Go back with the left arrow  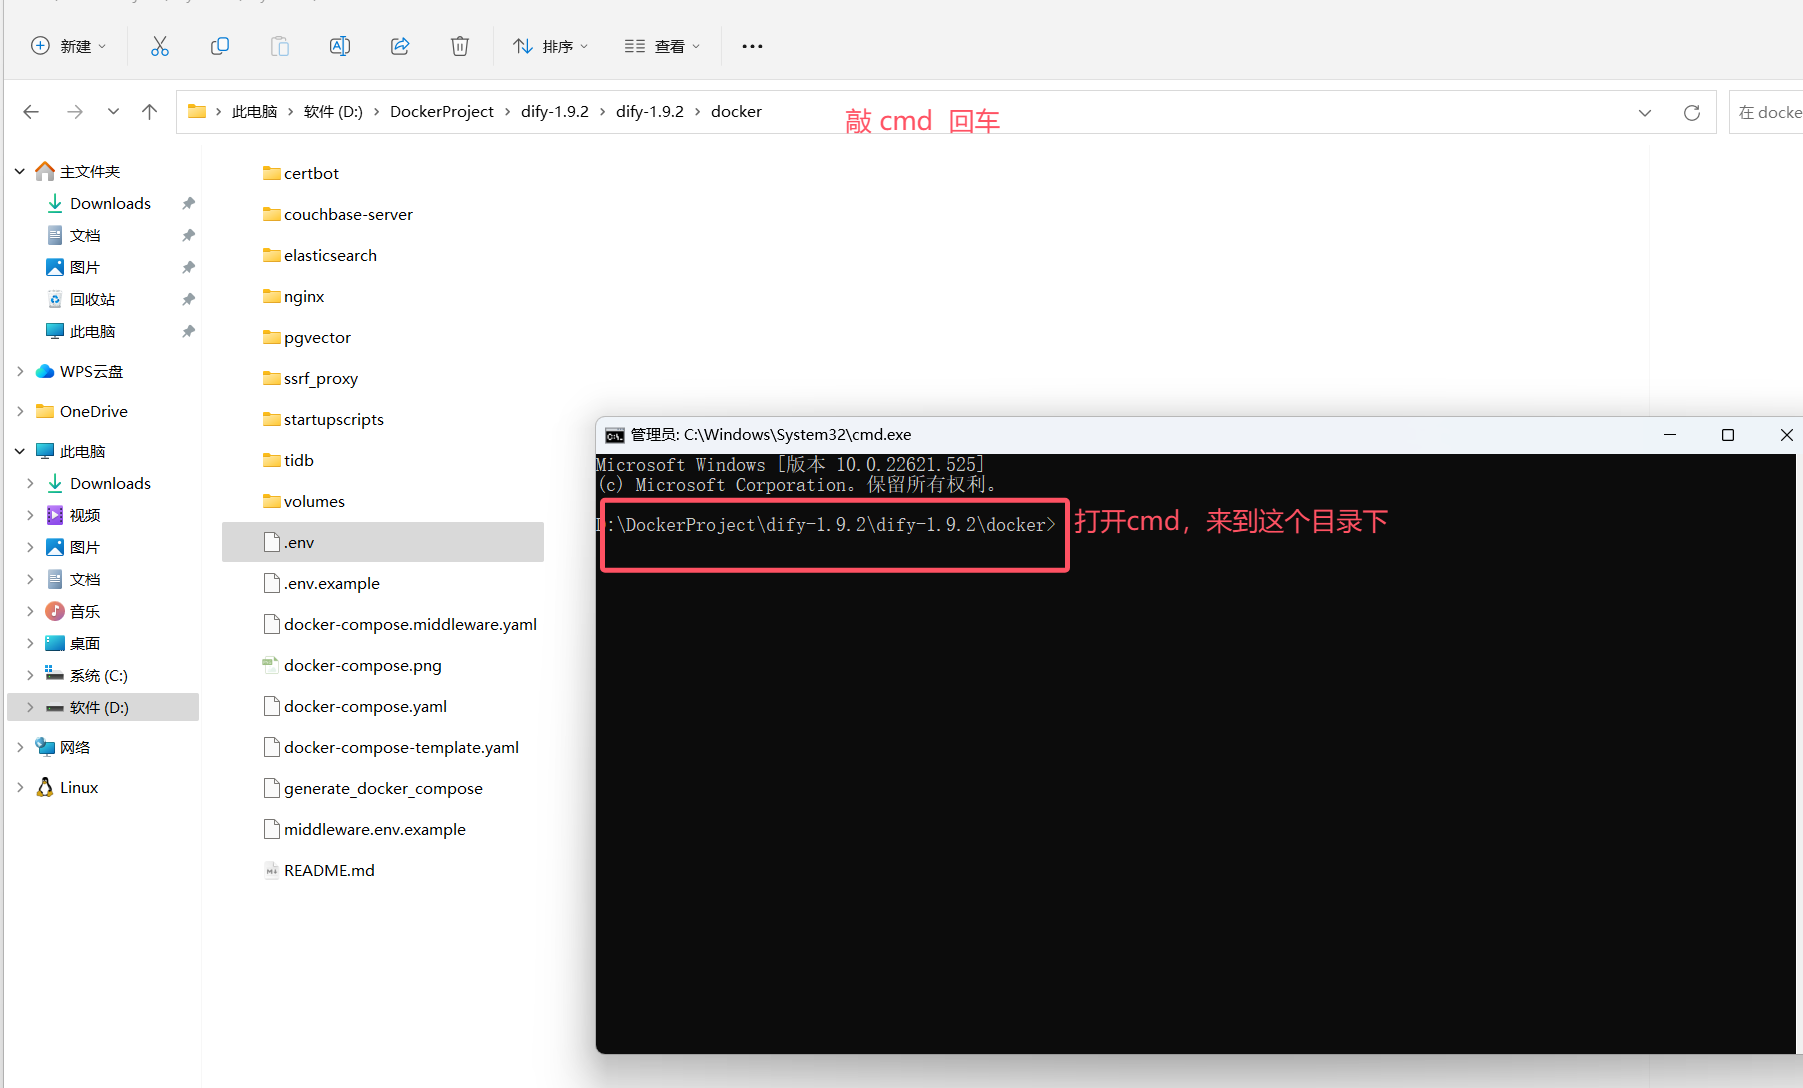[31, 112]
